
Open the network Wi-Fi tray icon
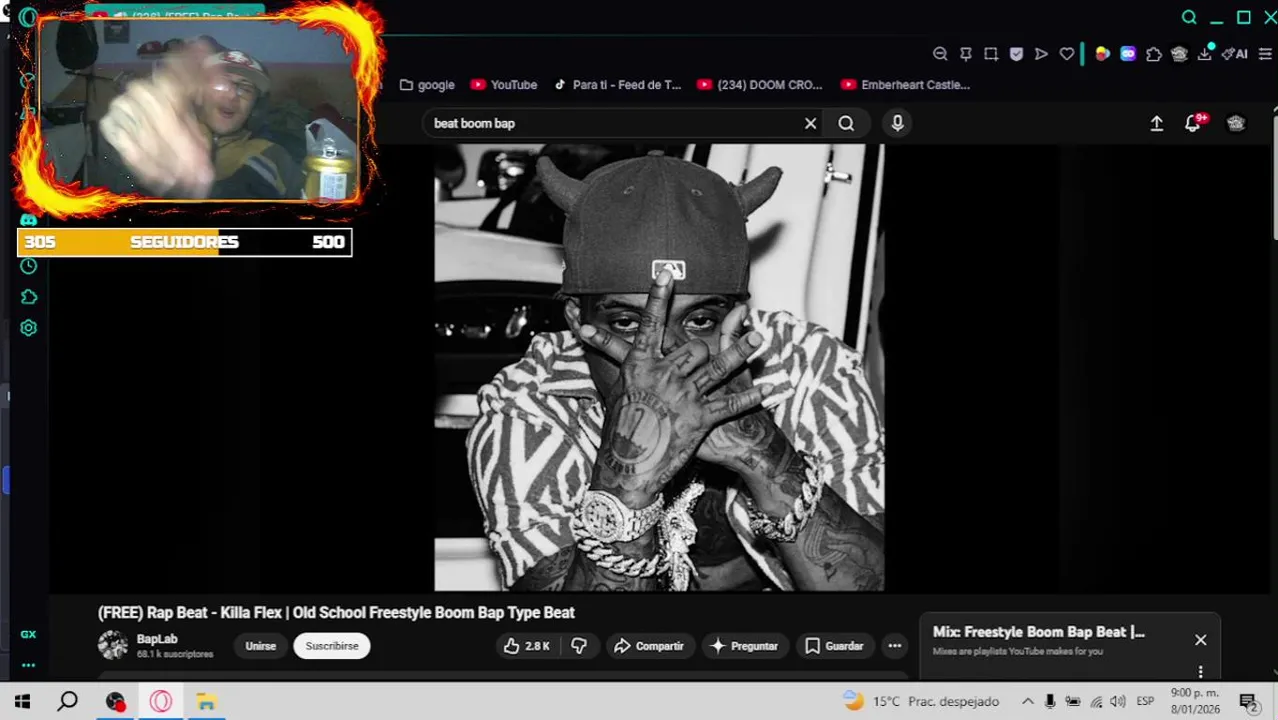tap(1096, 701)
